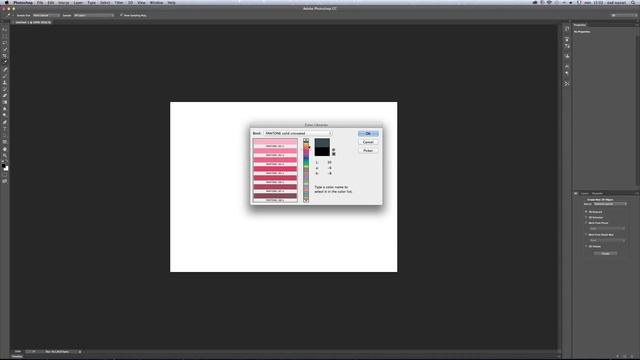Click the zoom percentage field in status bar
The image size is (640, 360).
[18, 351]
